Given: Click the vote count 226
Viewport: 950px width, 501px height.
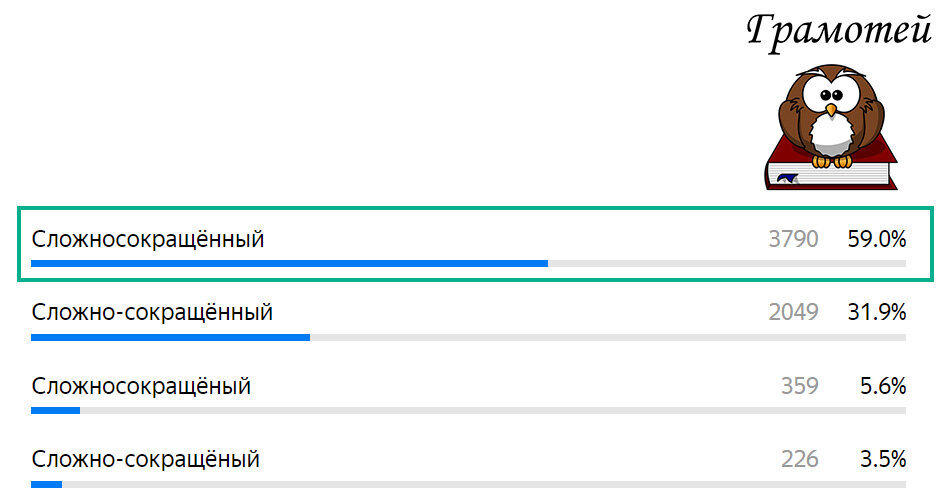Looking at the screenshot, I should pos(800,460).
